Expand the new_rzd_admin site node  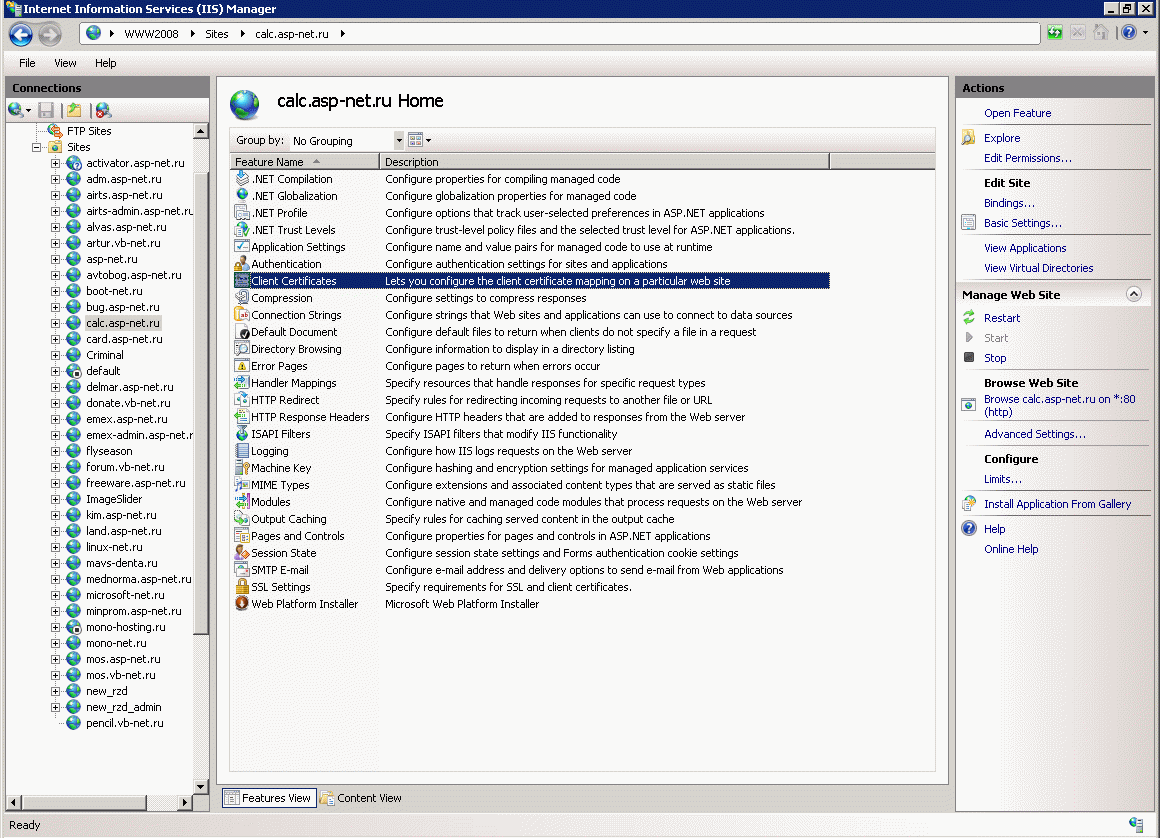[55, 707]
